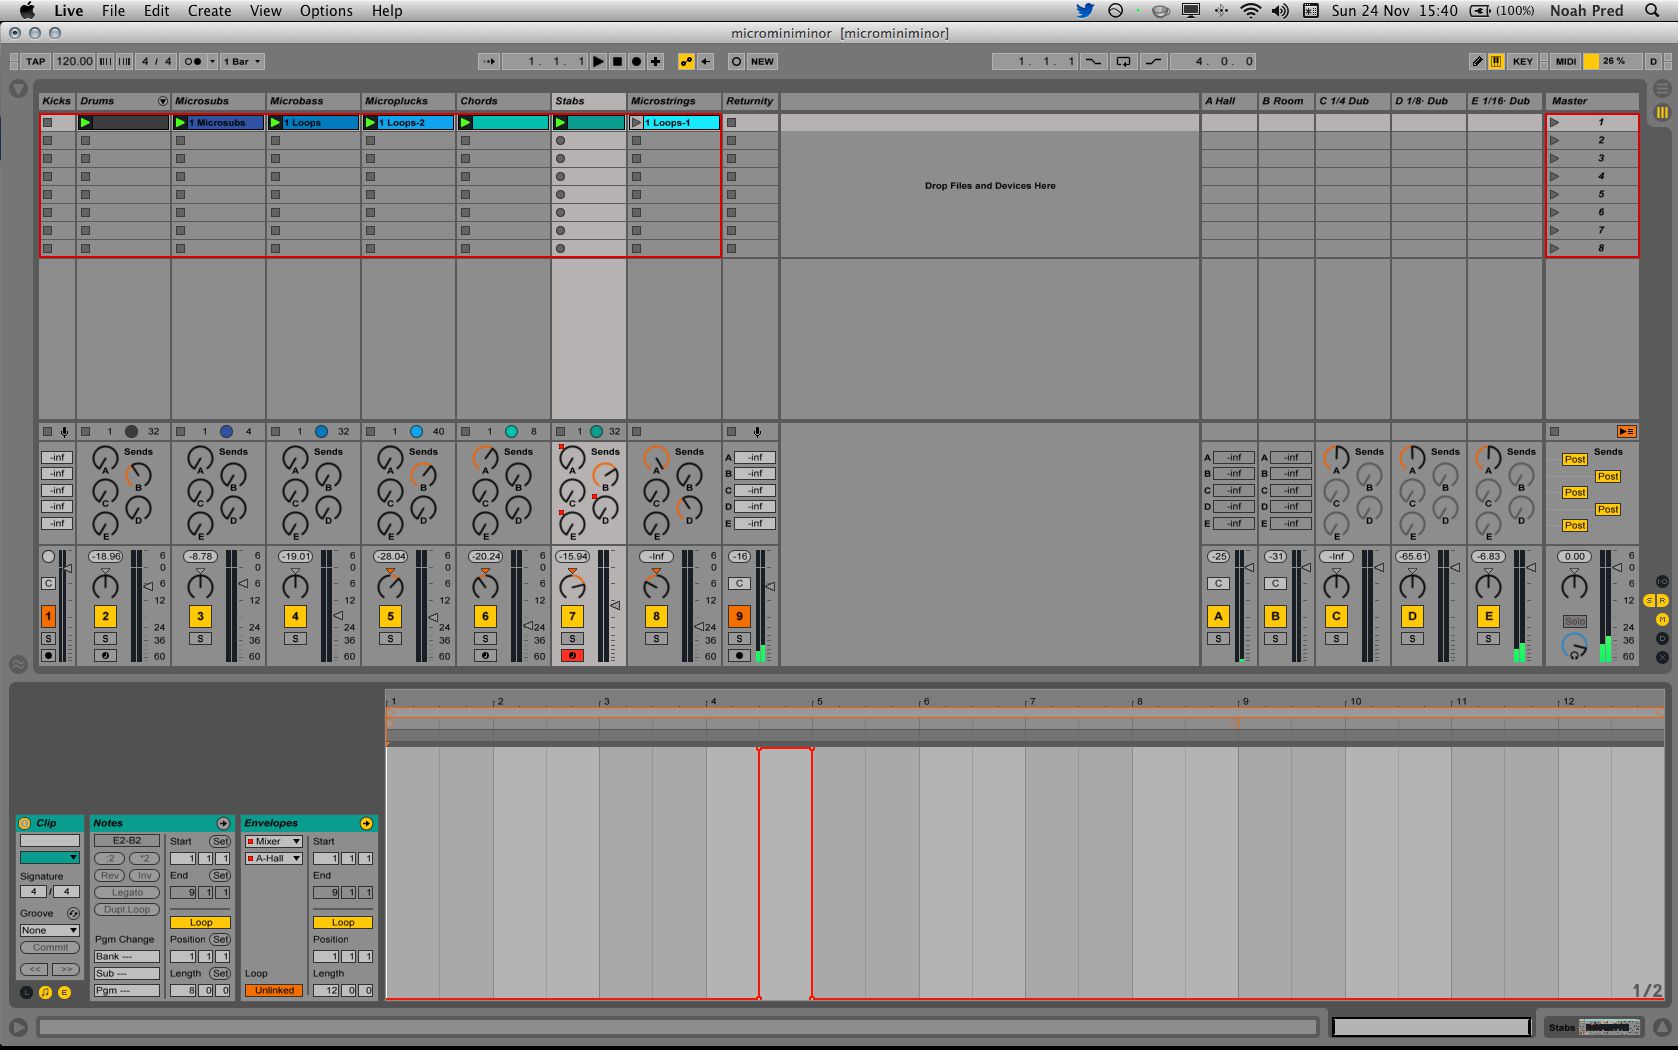The width and height of the screenshot is (1678, 1050).
Task: Open the A-Hall envelope control chooser
Action: tap(274, 858)
